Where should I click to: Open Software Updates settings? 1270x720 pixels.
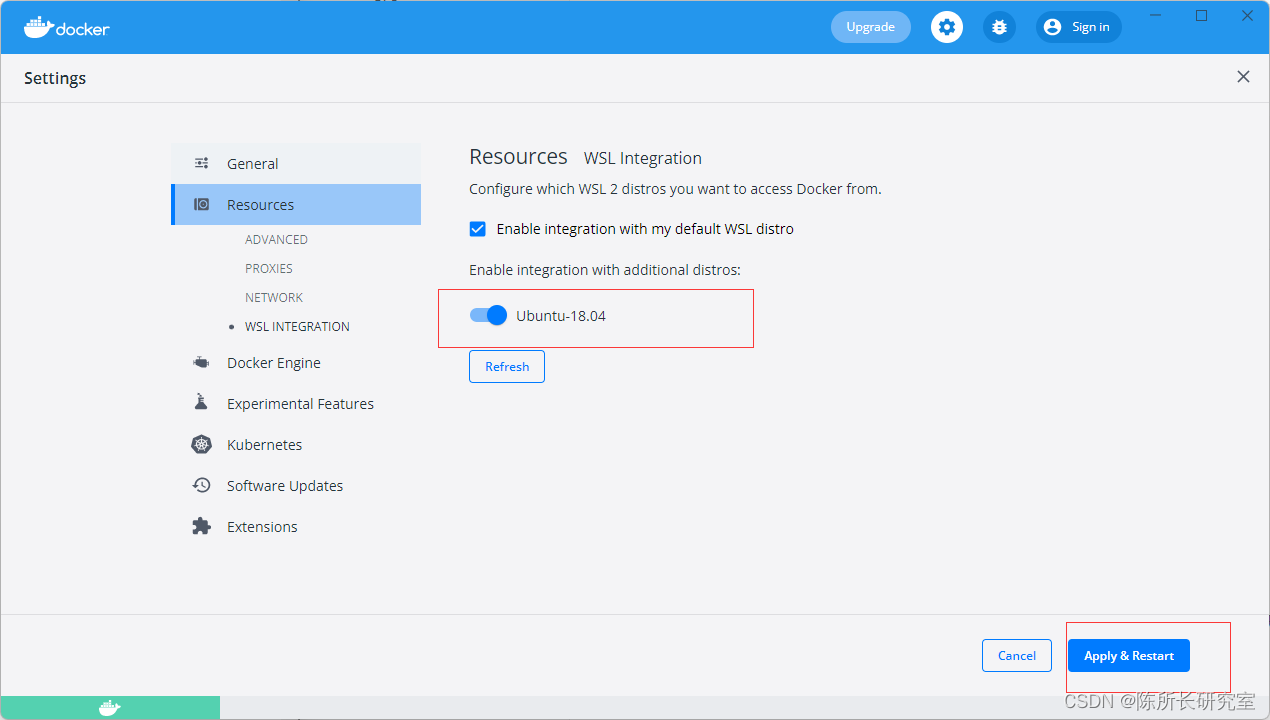tap(285, 486)
